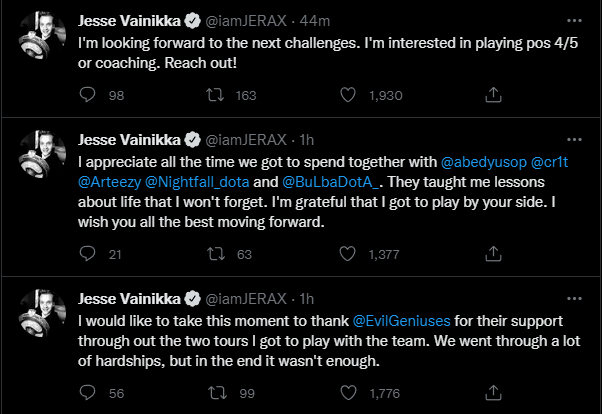602x414 pixels.
Task: Share the tweet mentioning @abedyusop
Action: point(492,254)
